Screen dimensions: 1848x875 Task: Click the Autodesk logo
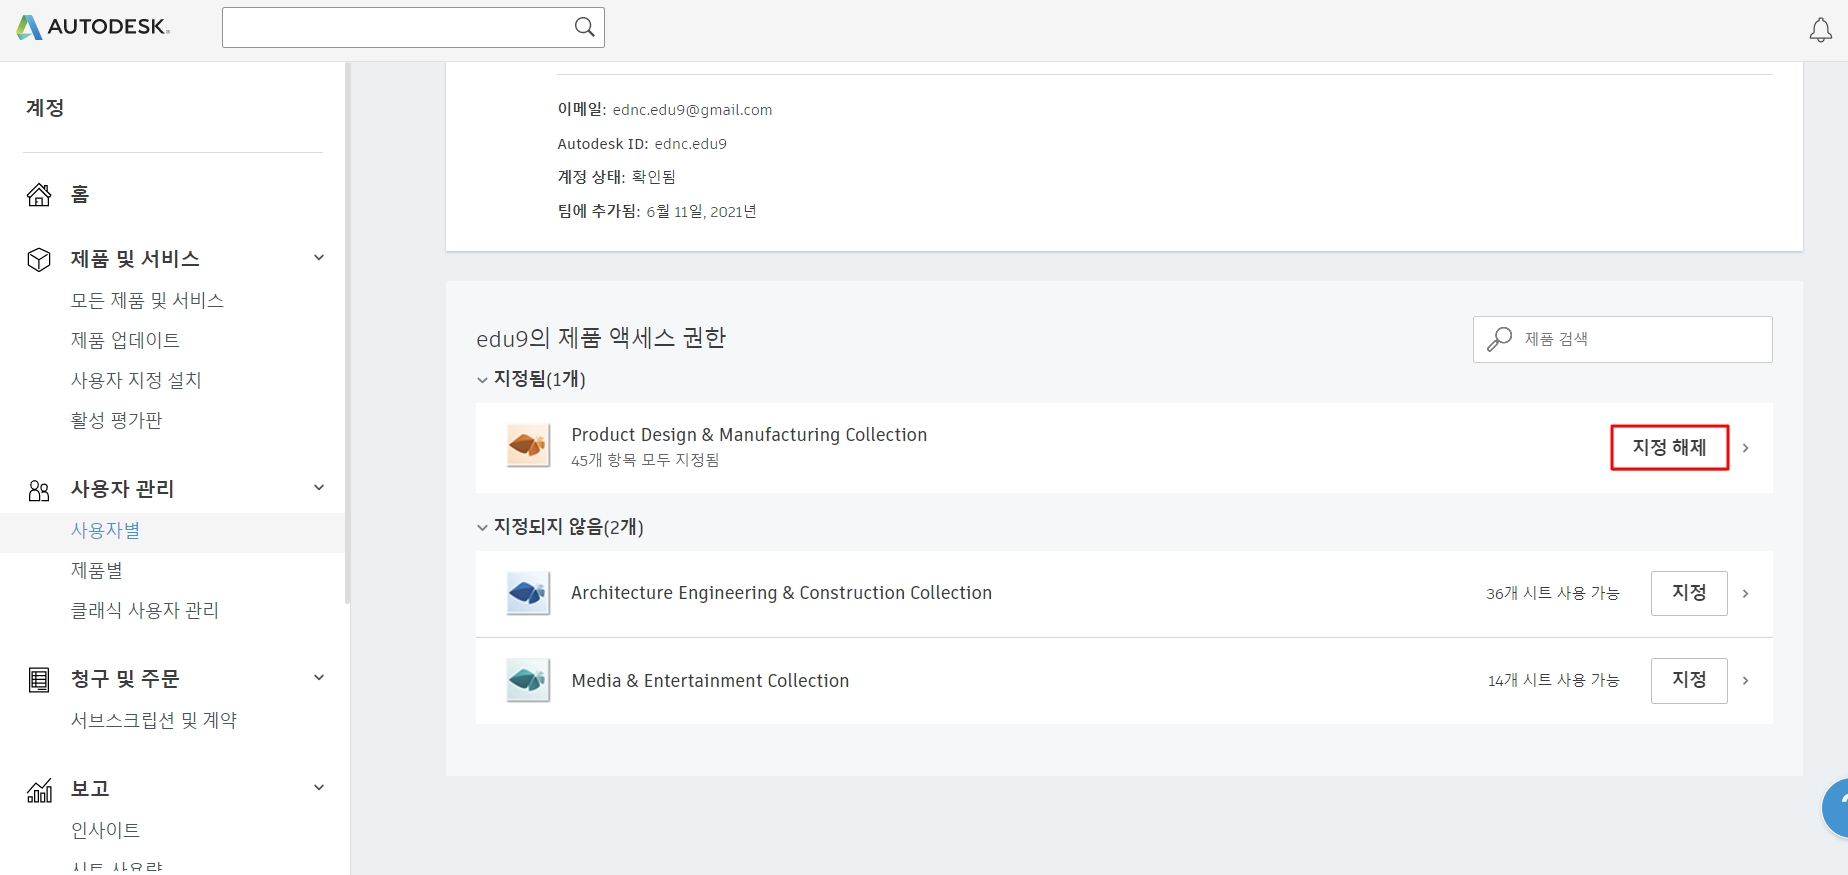[x=93, y=27]
